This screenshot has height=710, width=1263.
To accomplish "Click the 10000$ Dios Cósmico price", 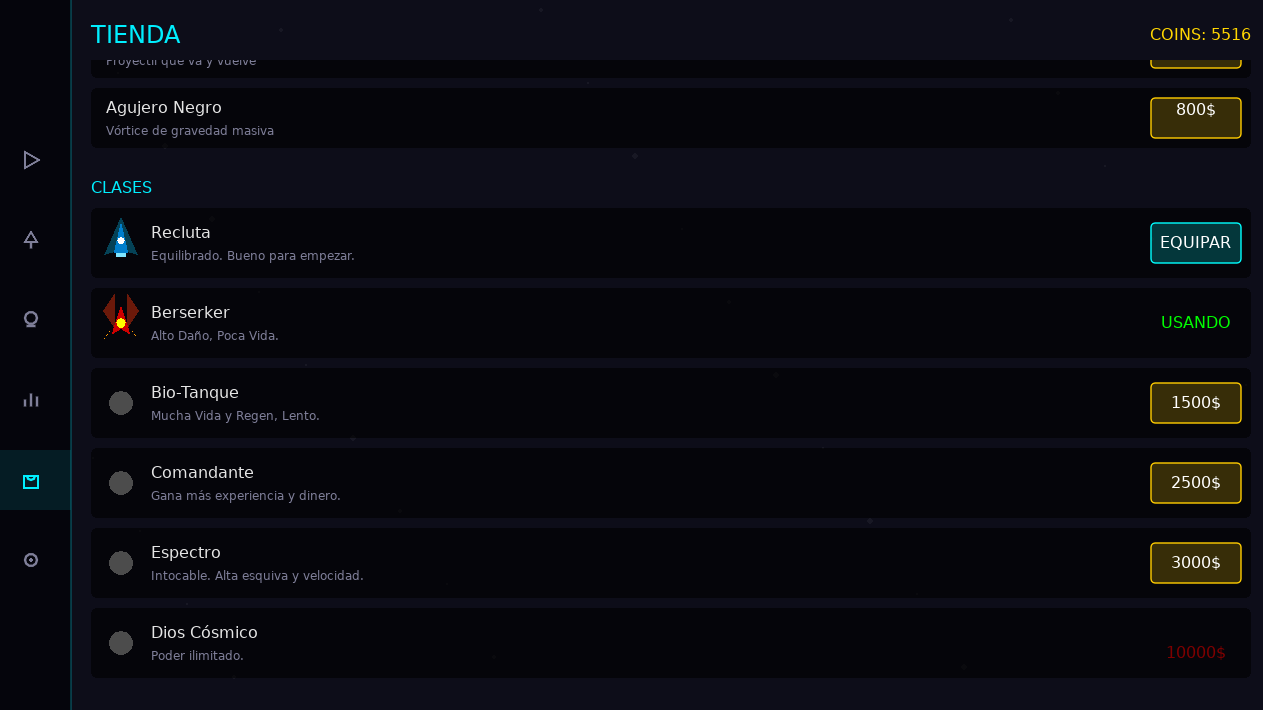I will pyautogui.click(x=1195, y=653).
